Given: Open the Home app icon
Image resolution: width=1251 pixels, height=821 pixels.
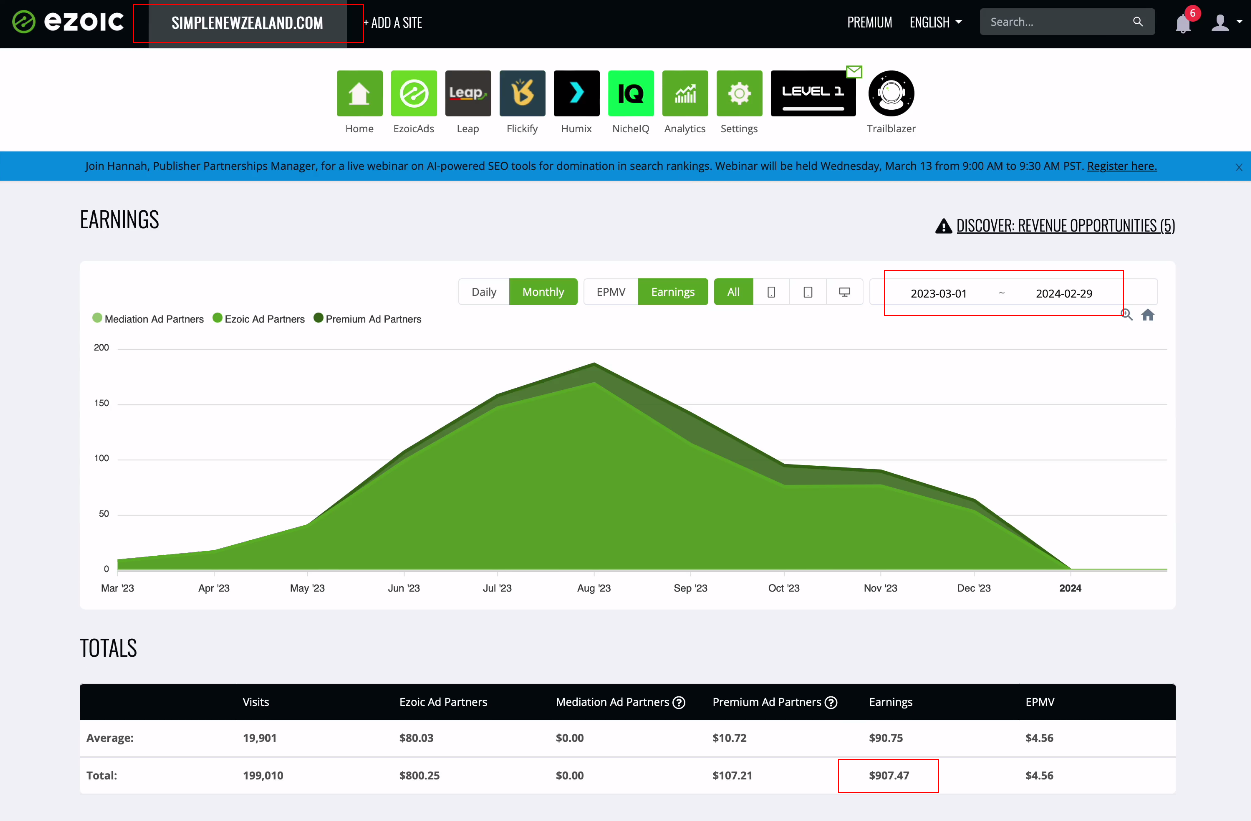Looking at the screenshot, I should pyautogui.click(x=359, y=93).
